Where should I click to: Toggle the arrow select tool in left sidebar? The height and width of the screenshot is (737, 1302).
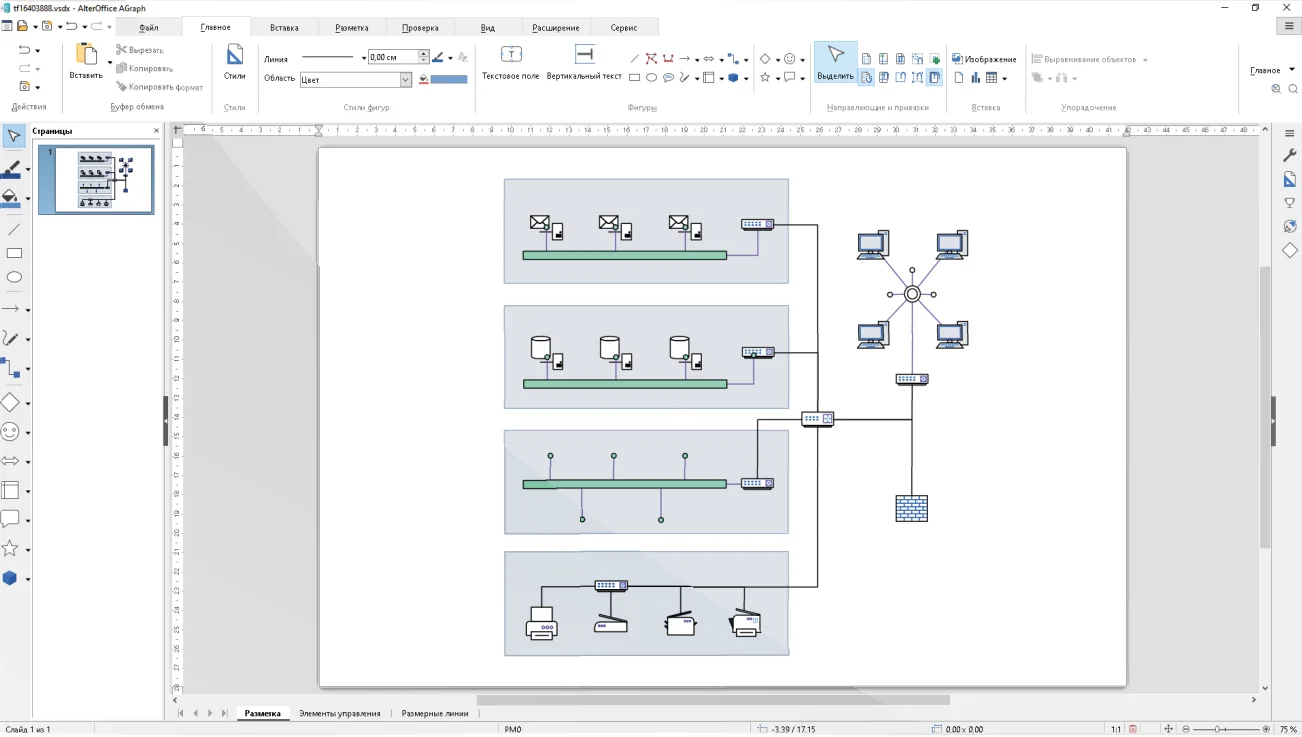pos(14,136)
